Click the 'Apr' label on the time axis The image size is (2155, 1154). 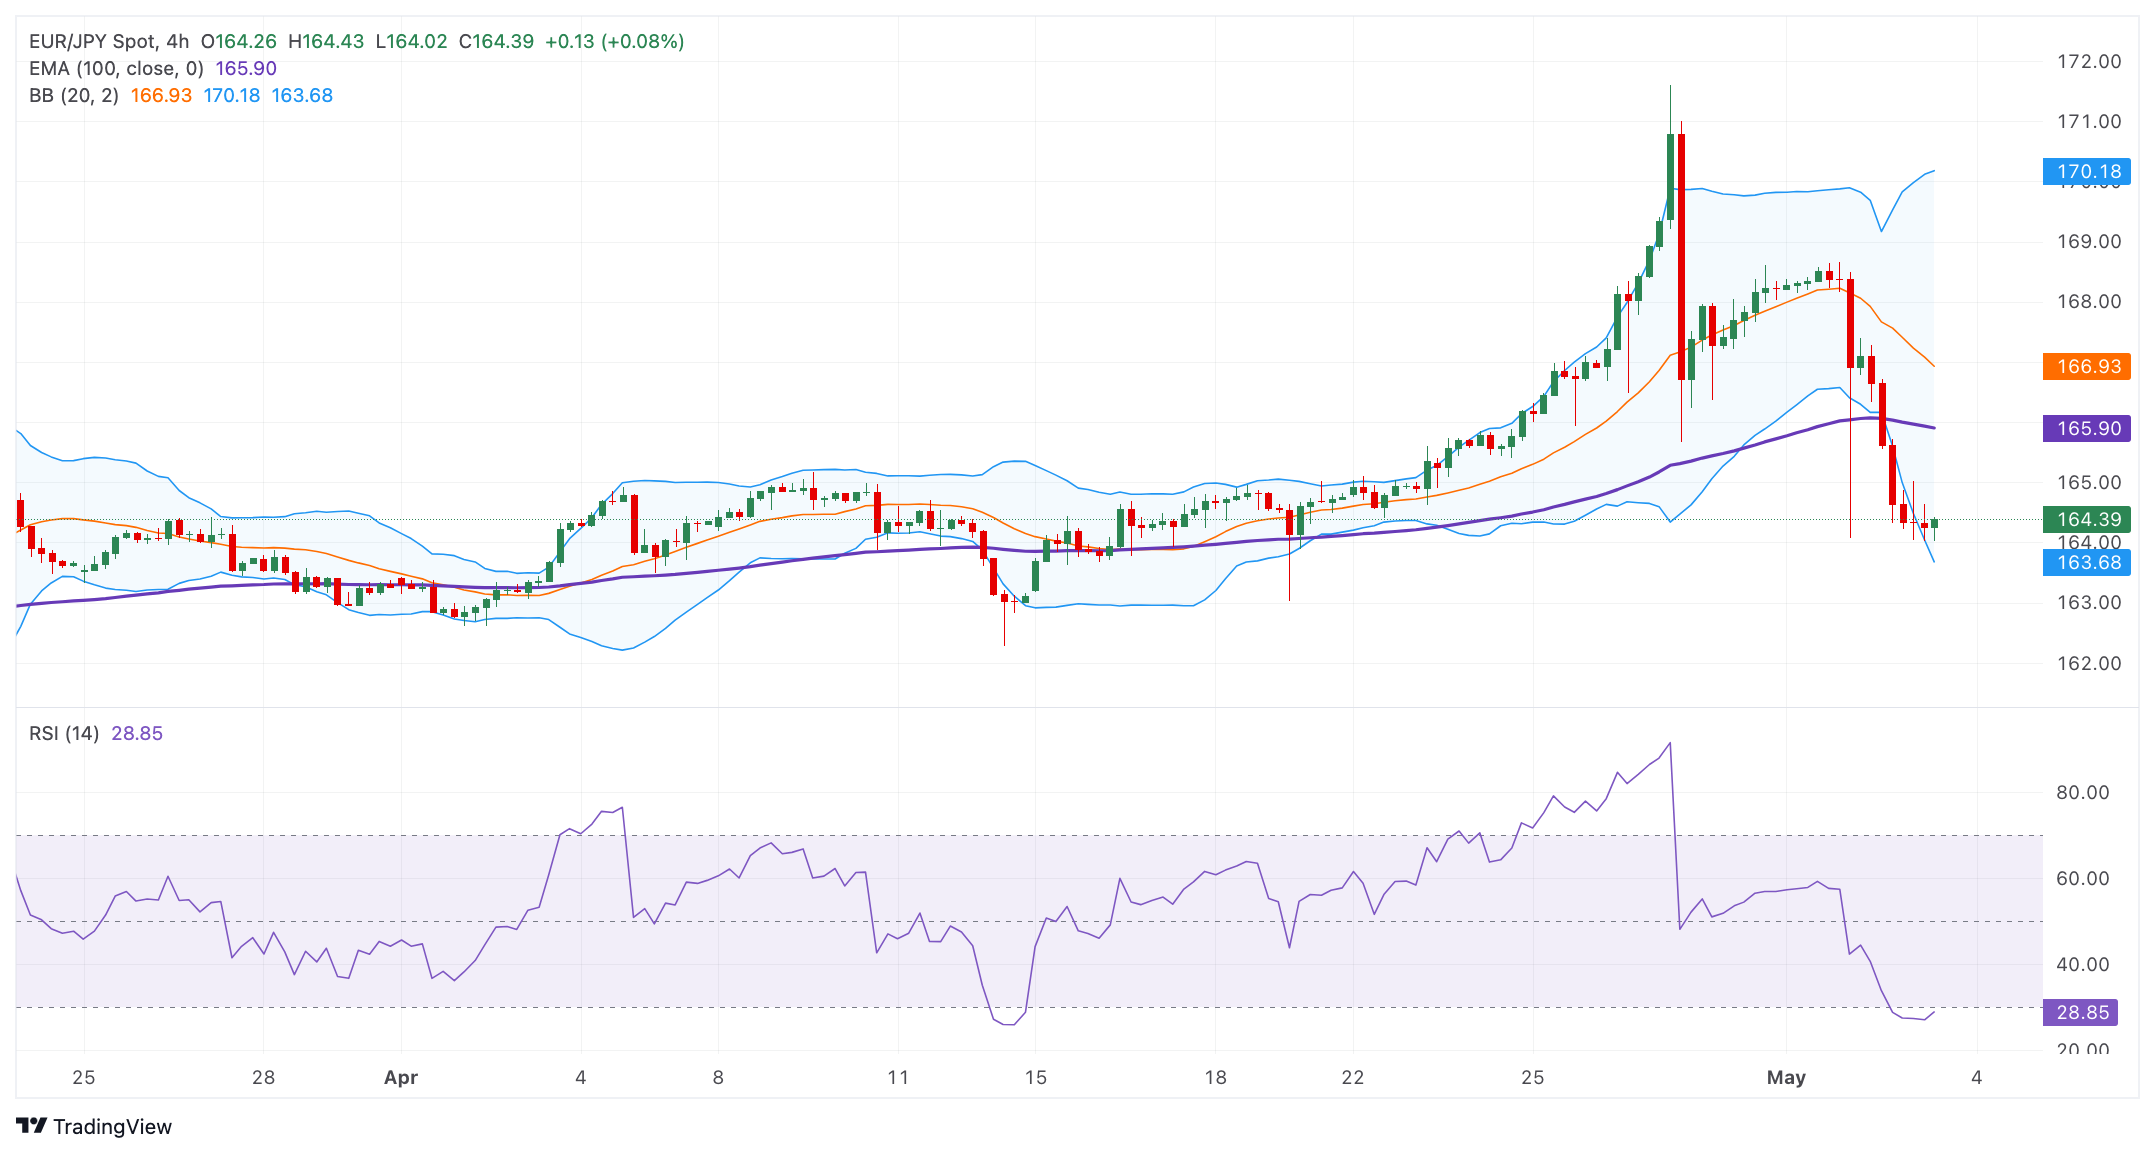[x=401, y=1078]
